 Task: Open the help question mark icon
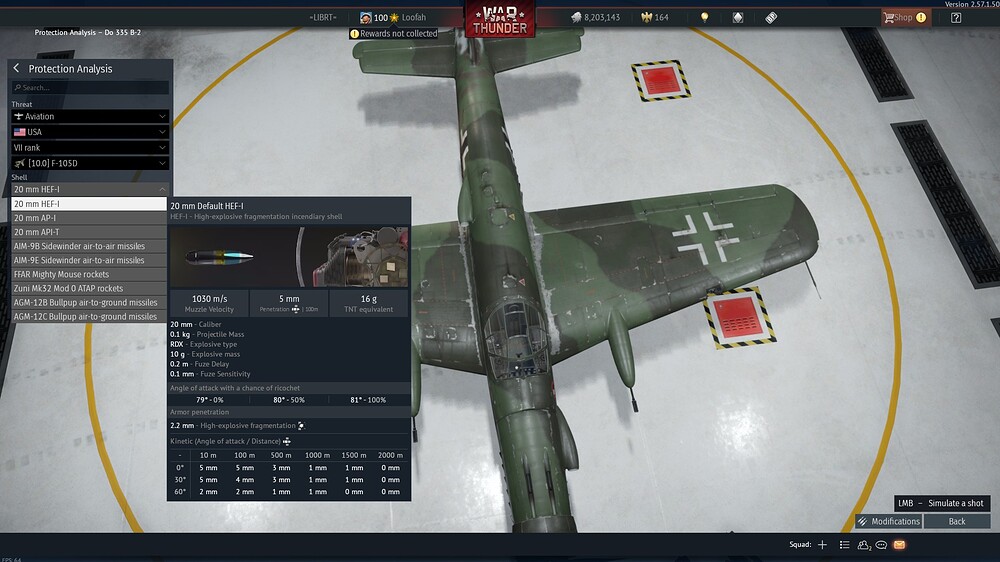956,17
